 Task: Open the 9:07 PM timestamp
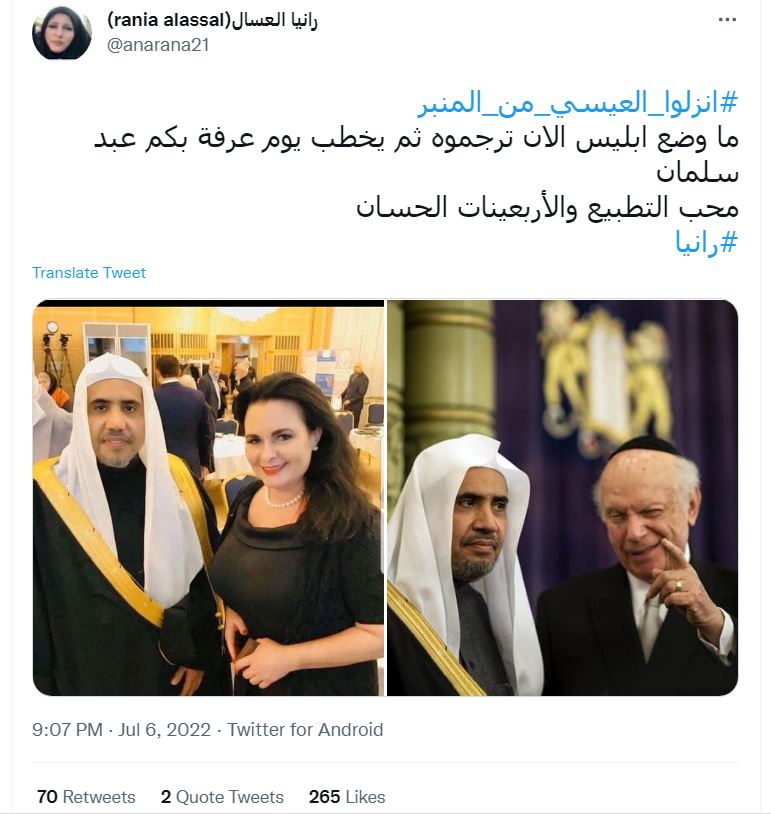(x=67, y=729)
